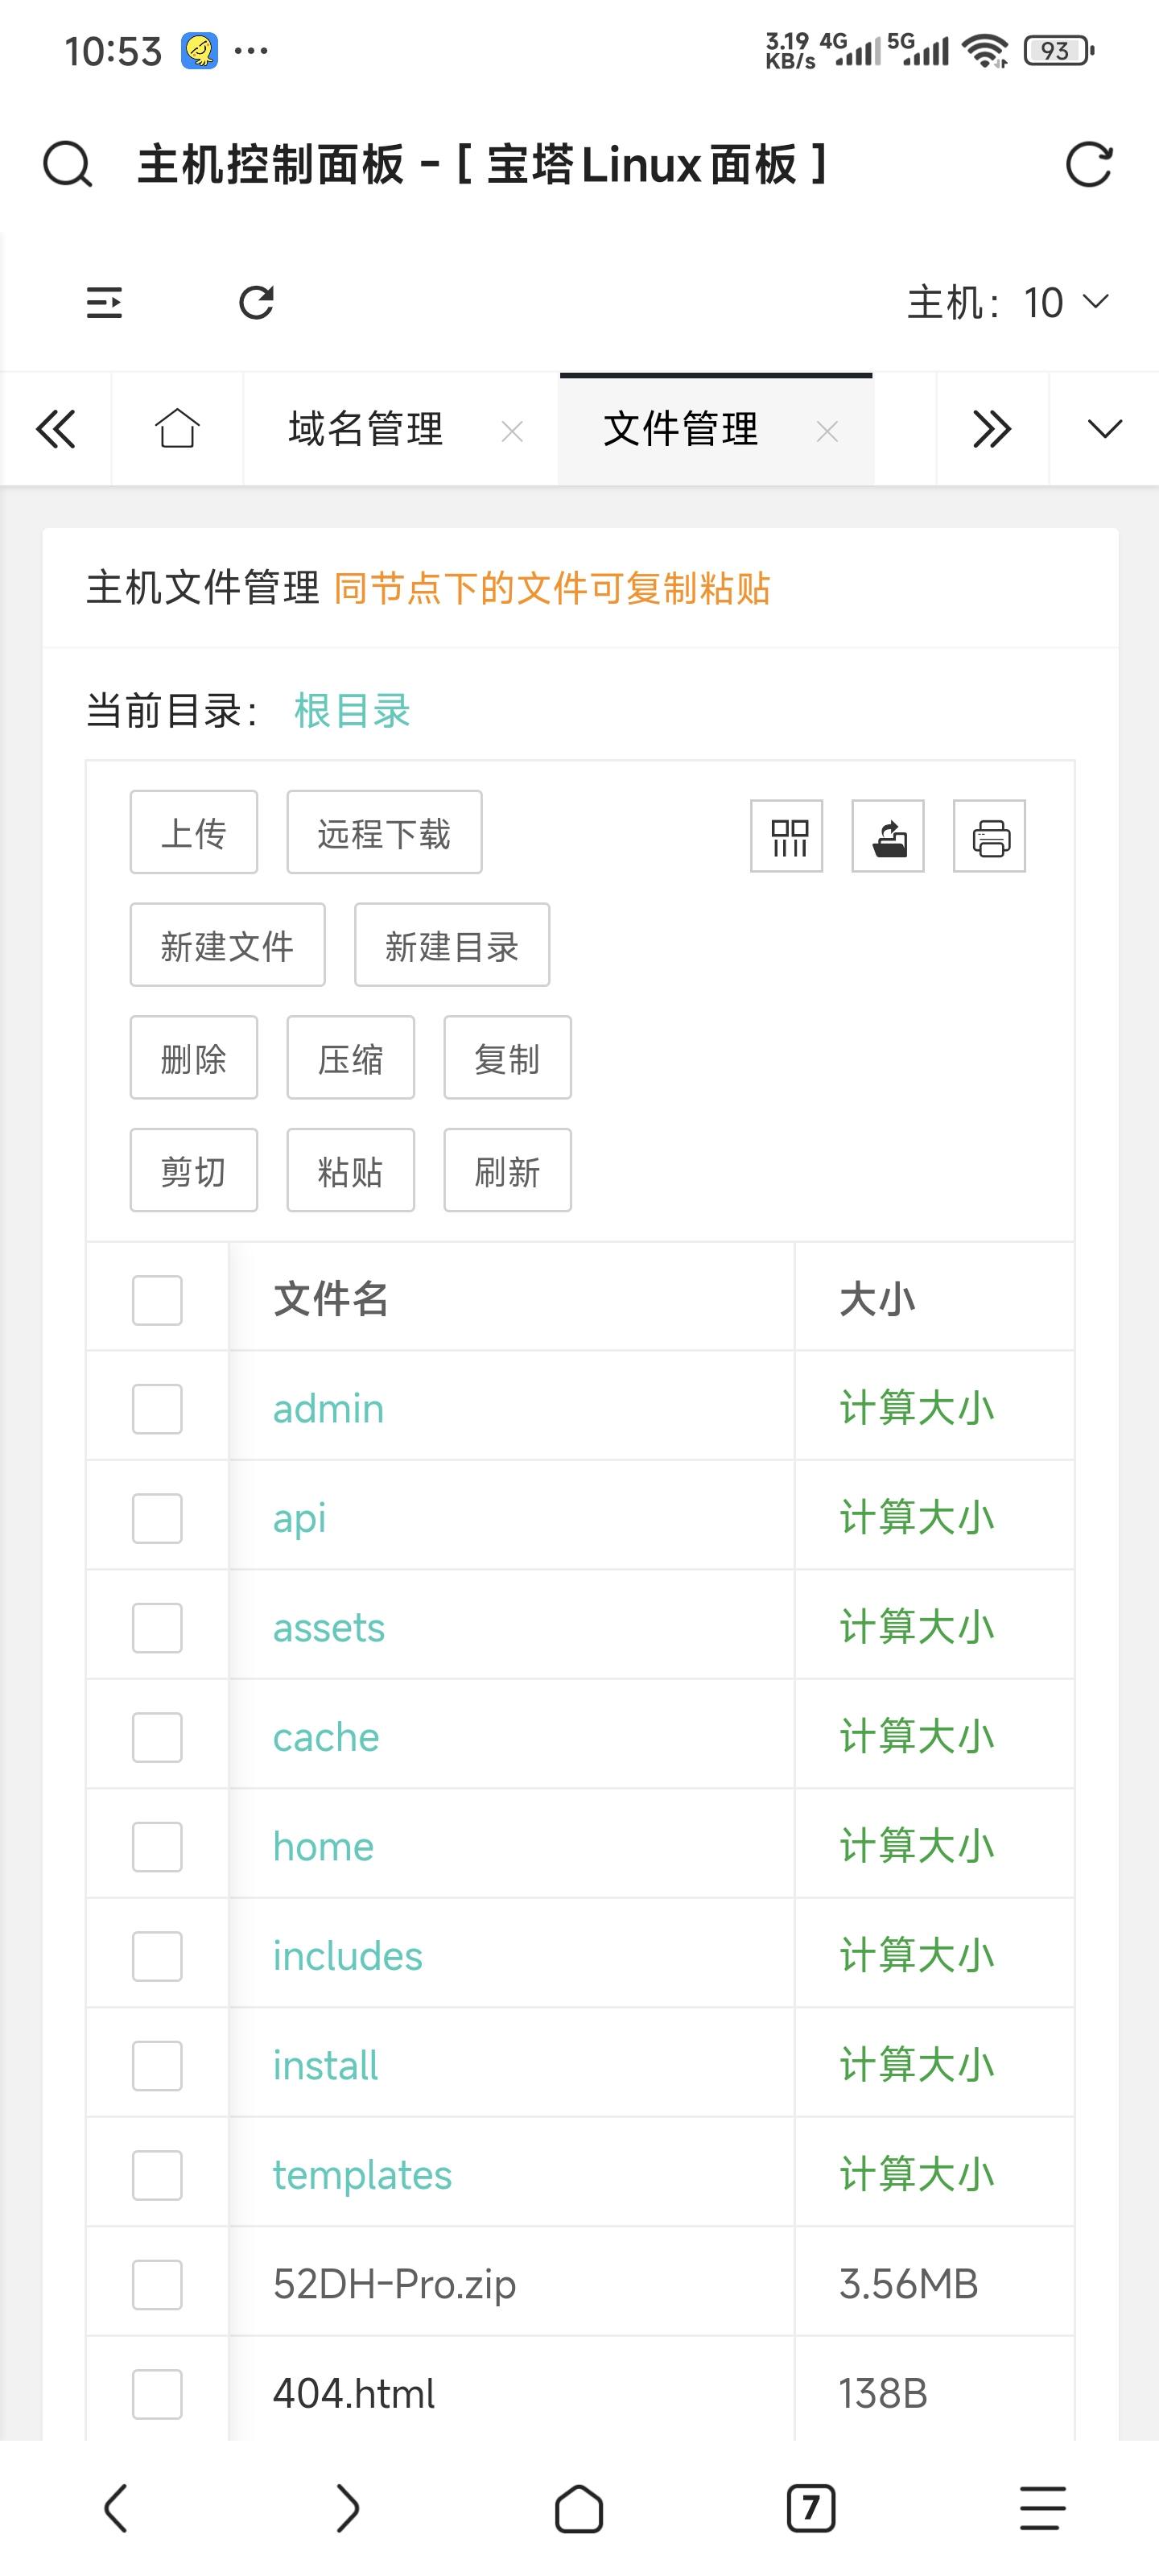Select the view-mode icon above the file list
Image resolution: width=1159 pixels, height=2576 pixels.
786,836
